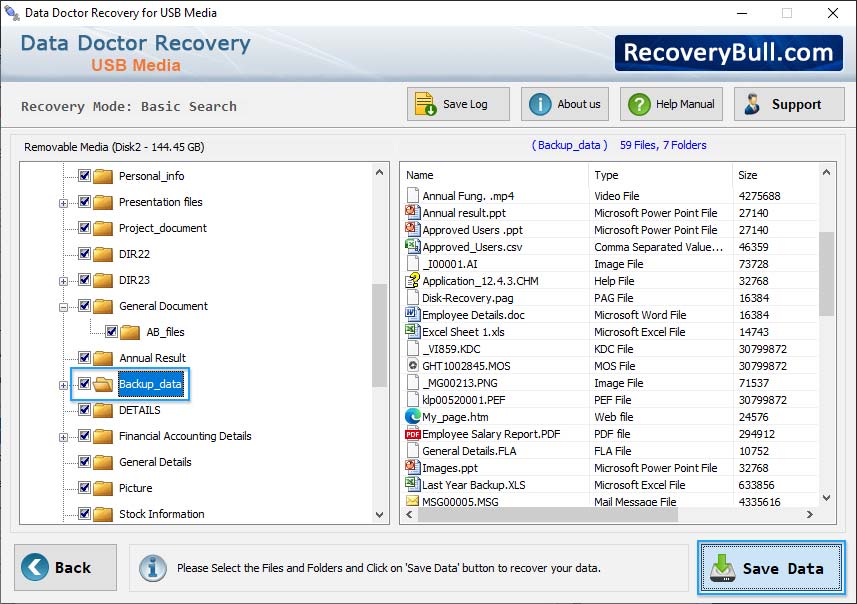Screen dimensions: 857x604
Task: Uncheck the Presentation files checkbox
Action: click(x=84, y=201)
